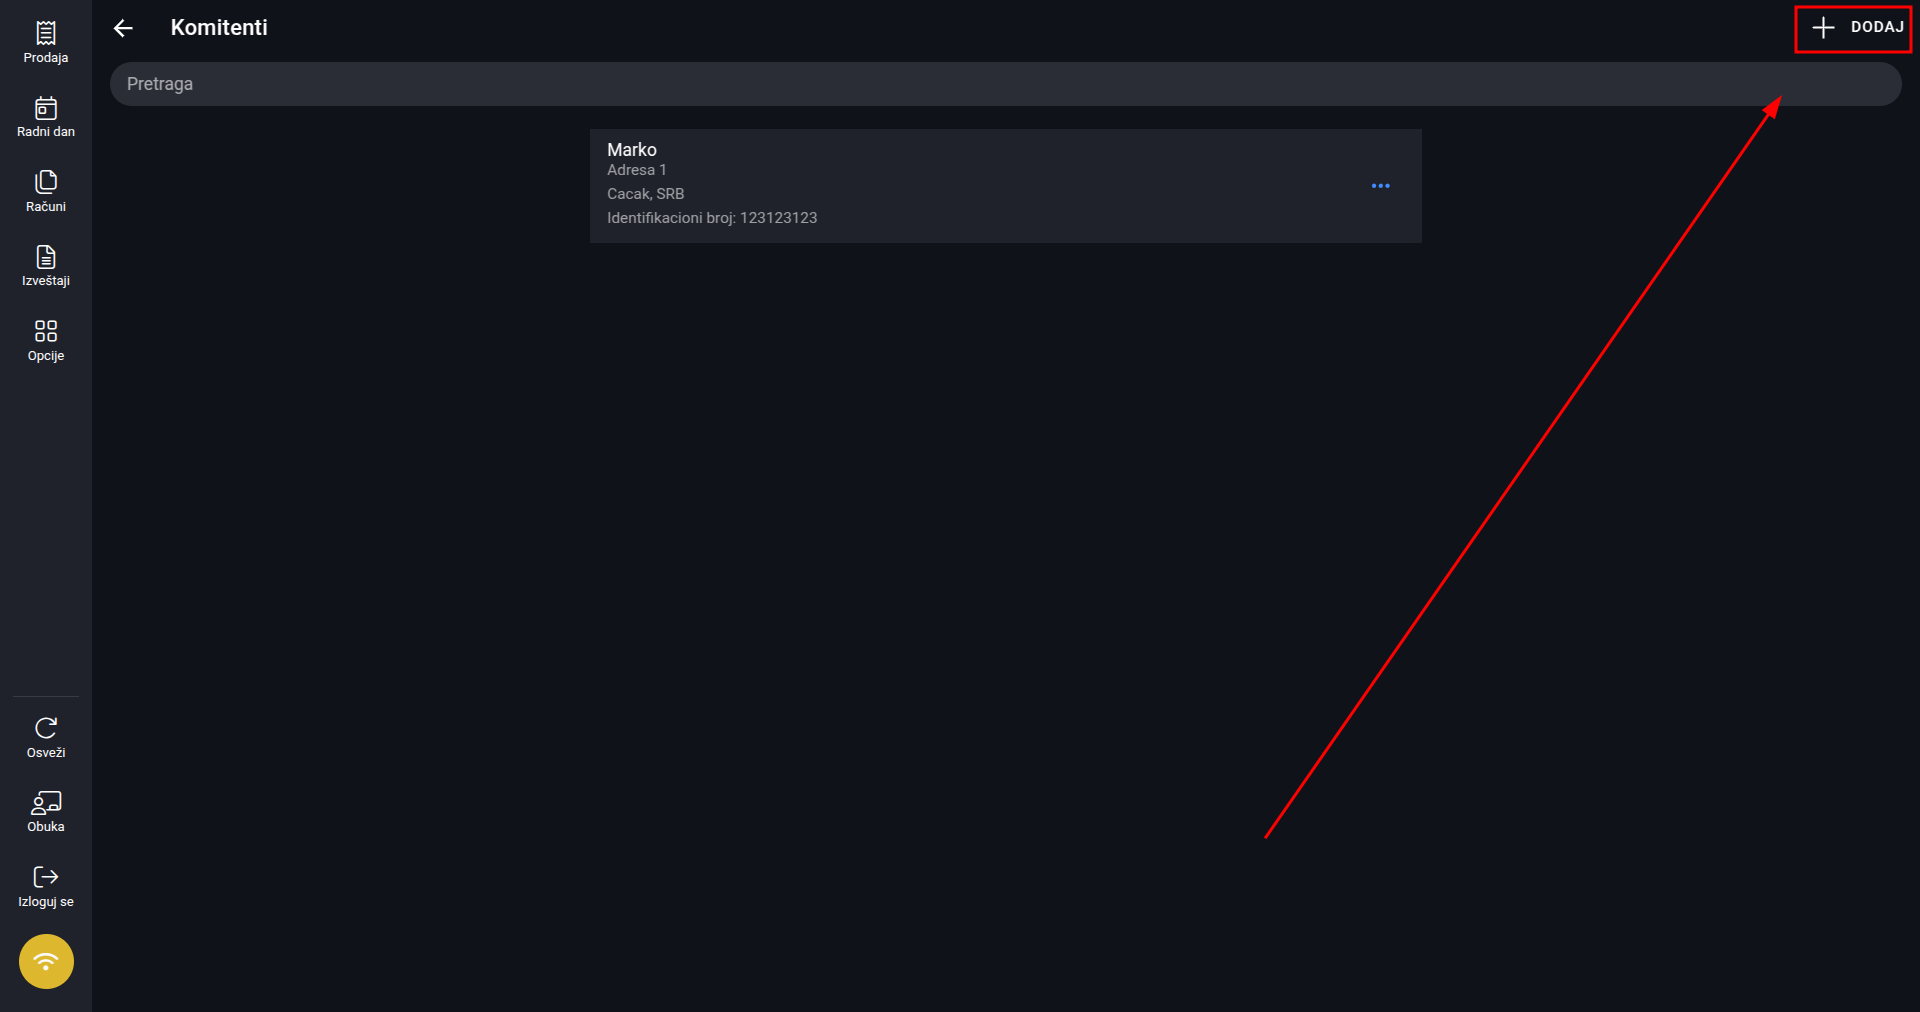
Task: Click Cacak, SRB text
Action: pyautogui.click(x=646, y=194)
